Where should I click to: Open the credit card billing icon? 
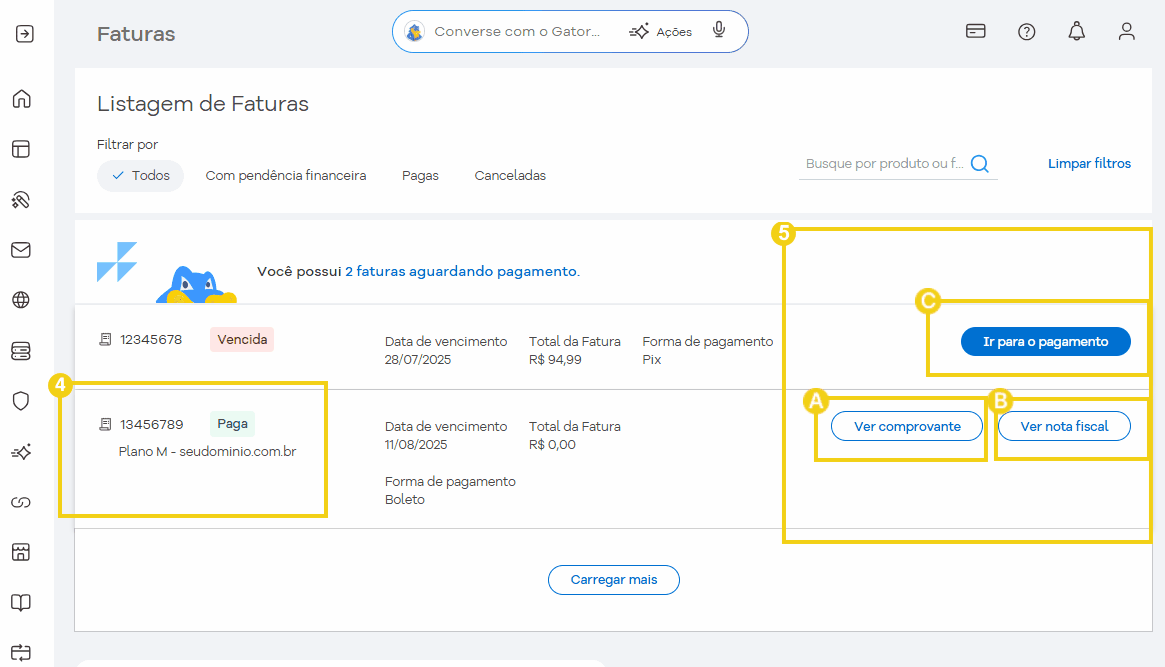click(x=976, y=31)
